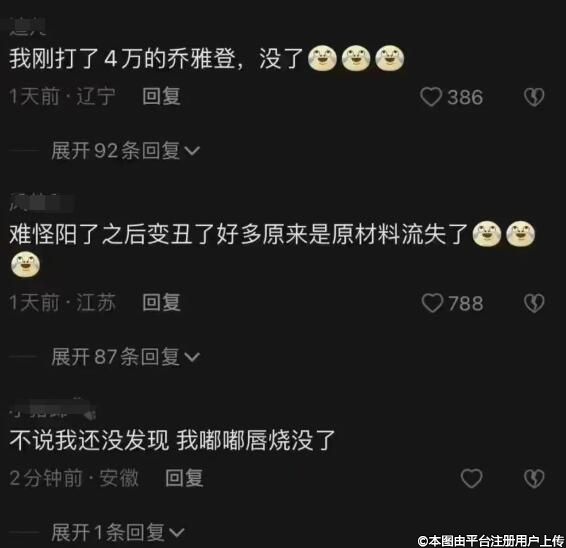
Task: Expand 87 replies under second comment
Action: click(x=125, y=357)
